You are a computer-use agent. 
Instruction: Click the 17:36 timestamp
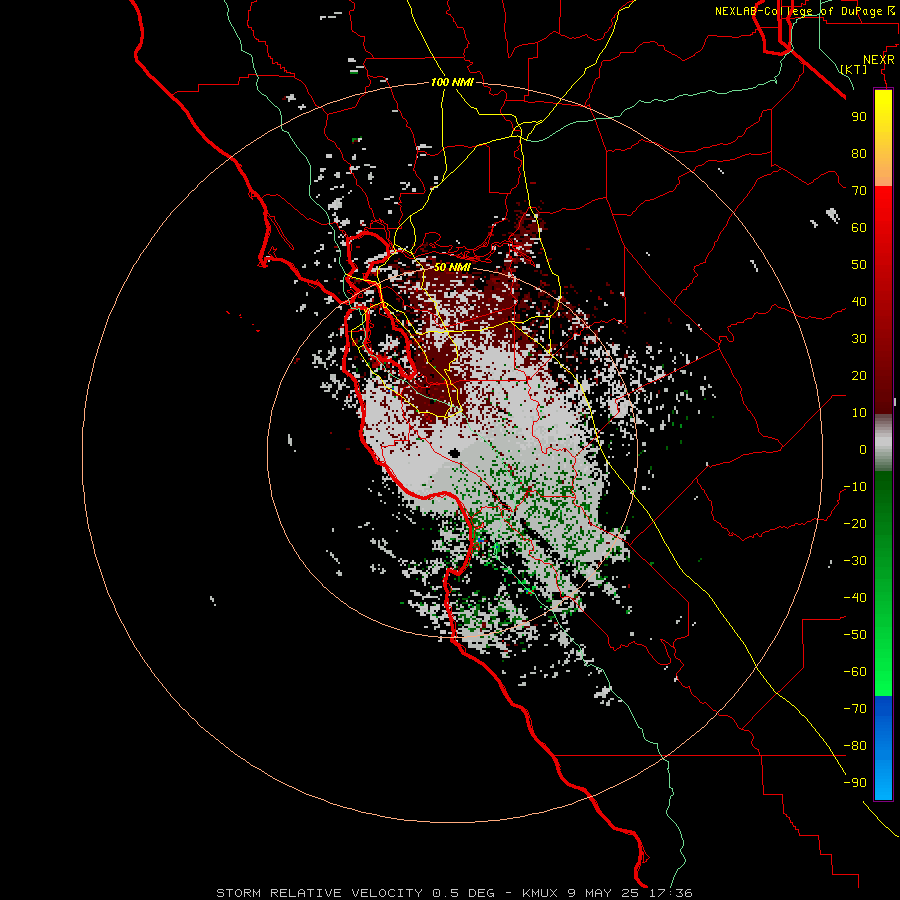click(x=670, y=893)
